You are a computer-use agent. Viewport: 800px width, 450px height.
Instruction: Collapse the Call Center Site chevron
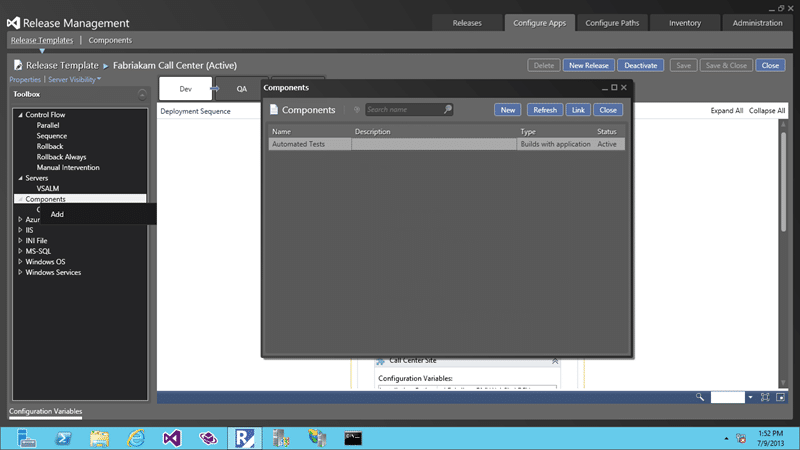(x=555, y=361)
